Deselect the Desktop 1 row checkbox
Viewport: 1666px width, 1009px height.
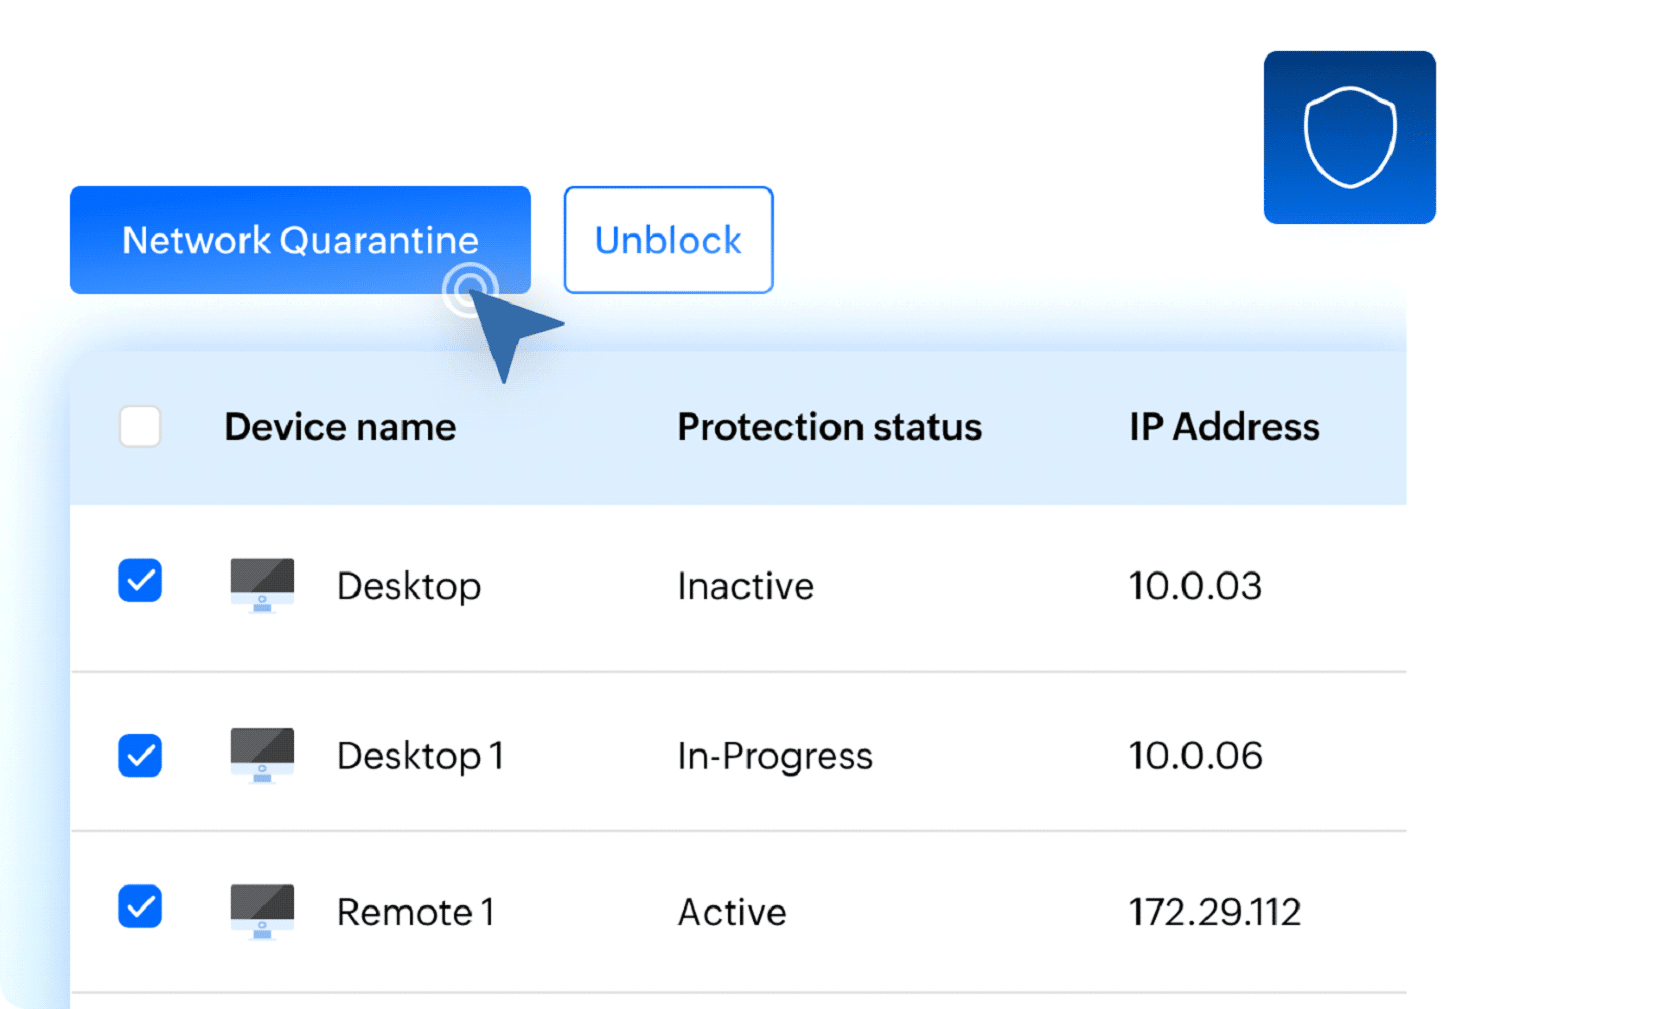(x=140, y=756)
